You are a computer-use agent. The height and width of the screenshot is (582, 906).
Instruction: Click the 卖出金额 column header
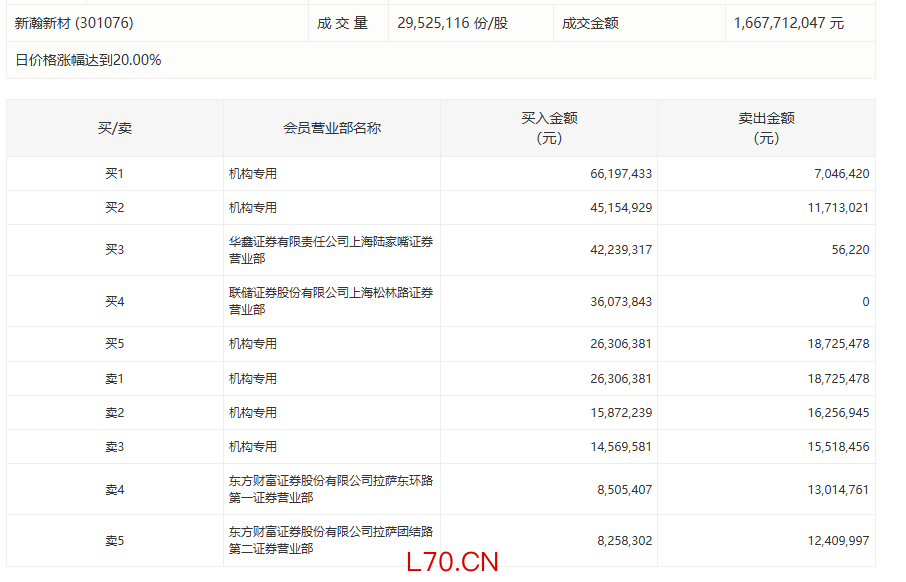point(766,128)
